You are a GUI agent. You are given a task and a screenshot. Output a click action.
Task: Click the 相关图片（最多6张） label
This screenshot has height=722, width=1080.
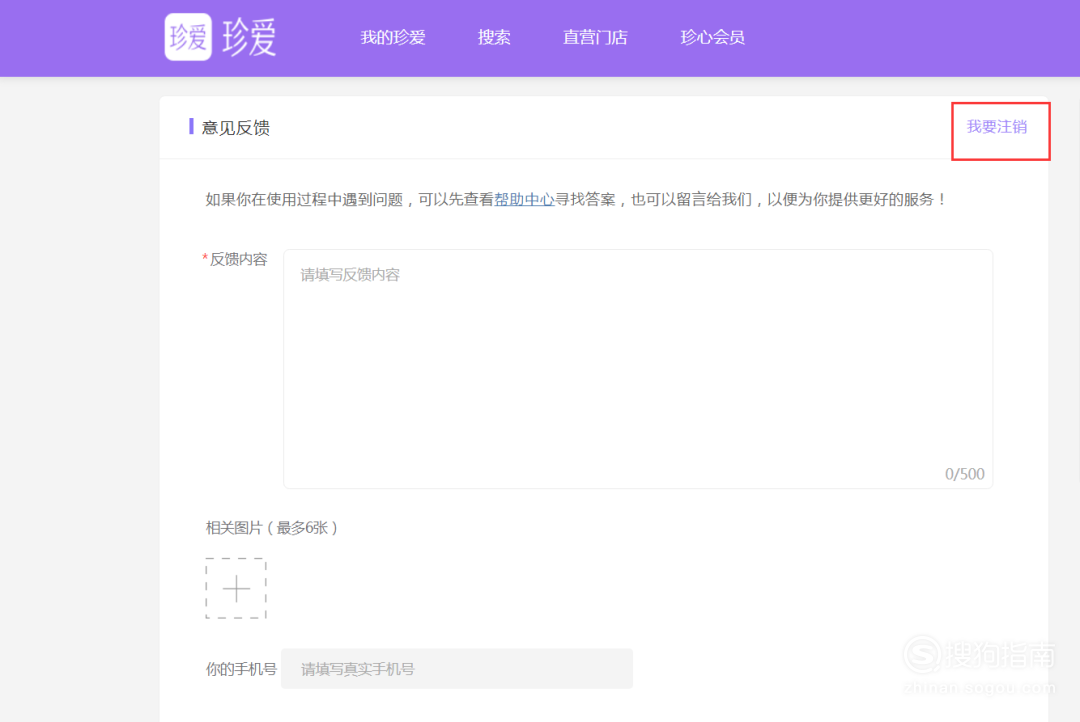point(272,528)
